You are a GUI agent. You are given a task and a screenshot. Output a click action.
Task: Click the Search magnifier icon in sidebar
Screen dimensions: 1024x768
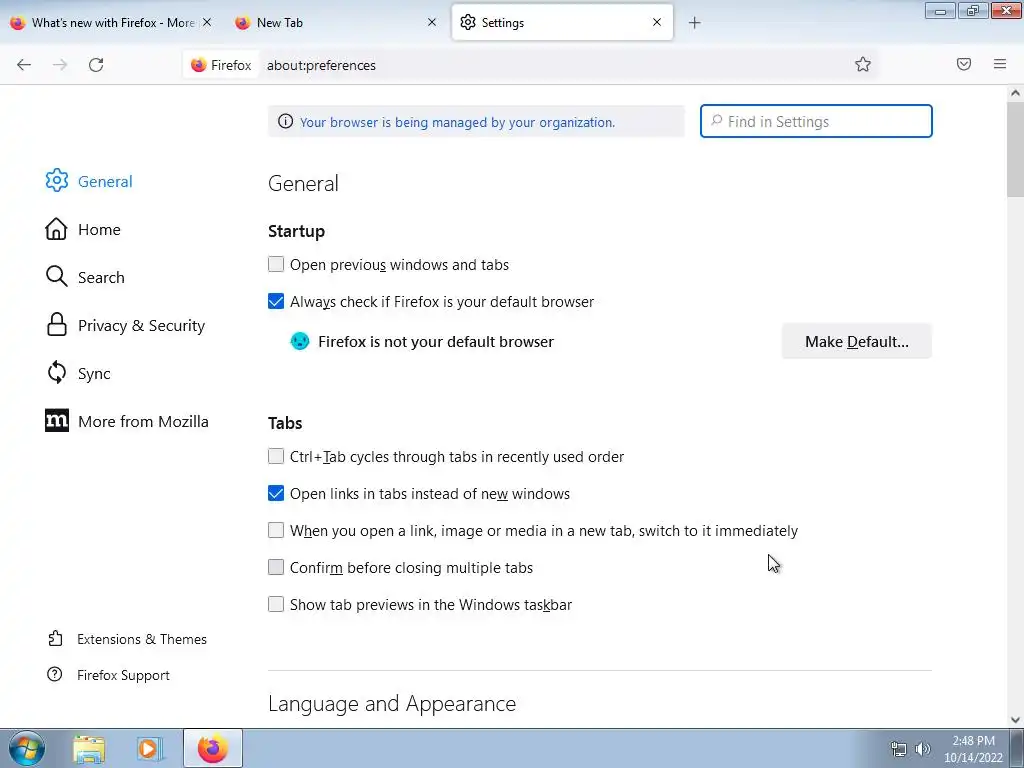pyautogui.click(x=56, y=277)
